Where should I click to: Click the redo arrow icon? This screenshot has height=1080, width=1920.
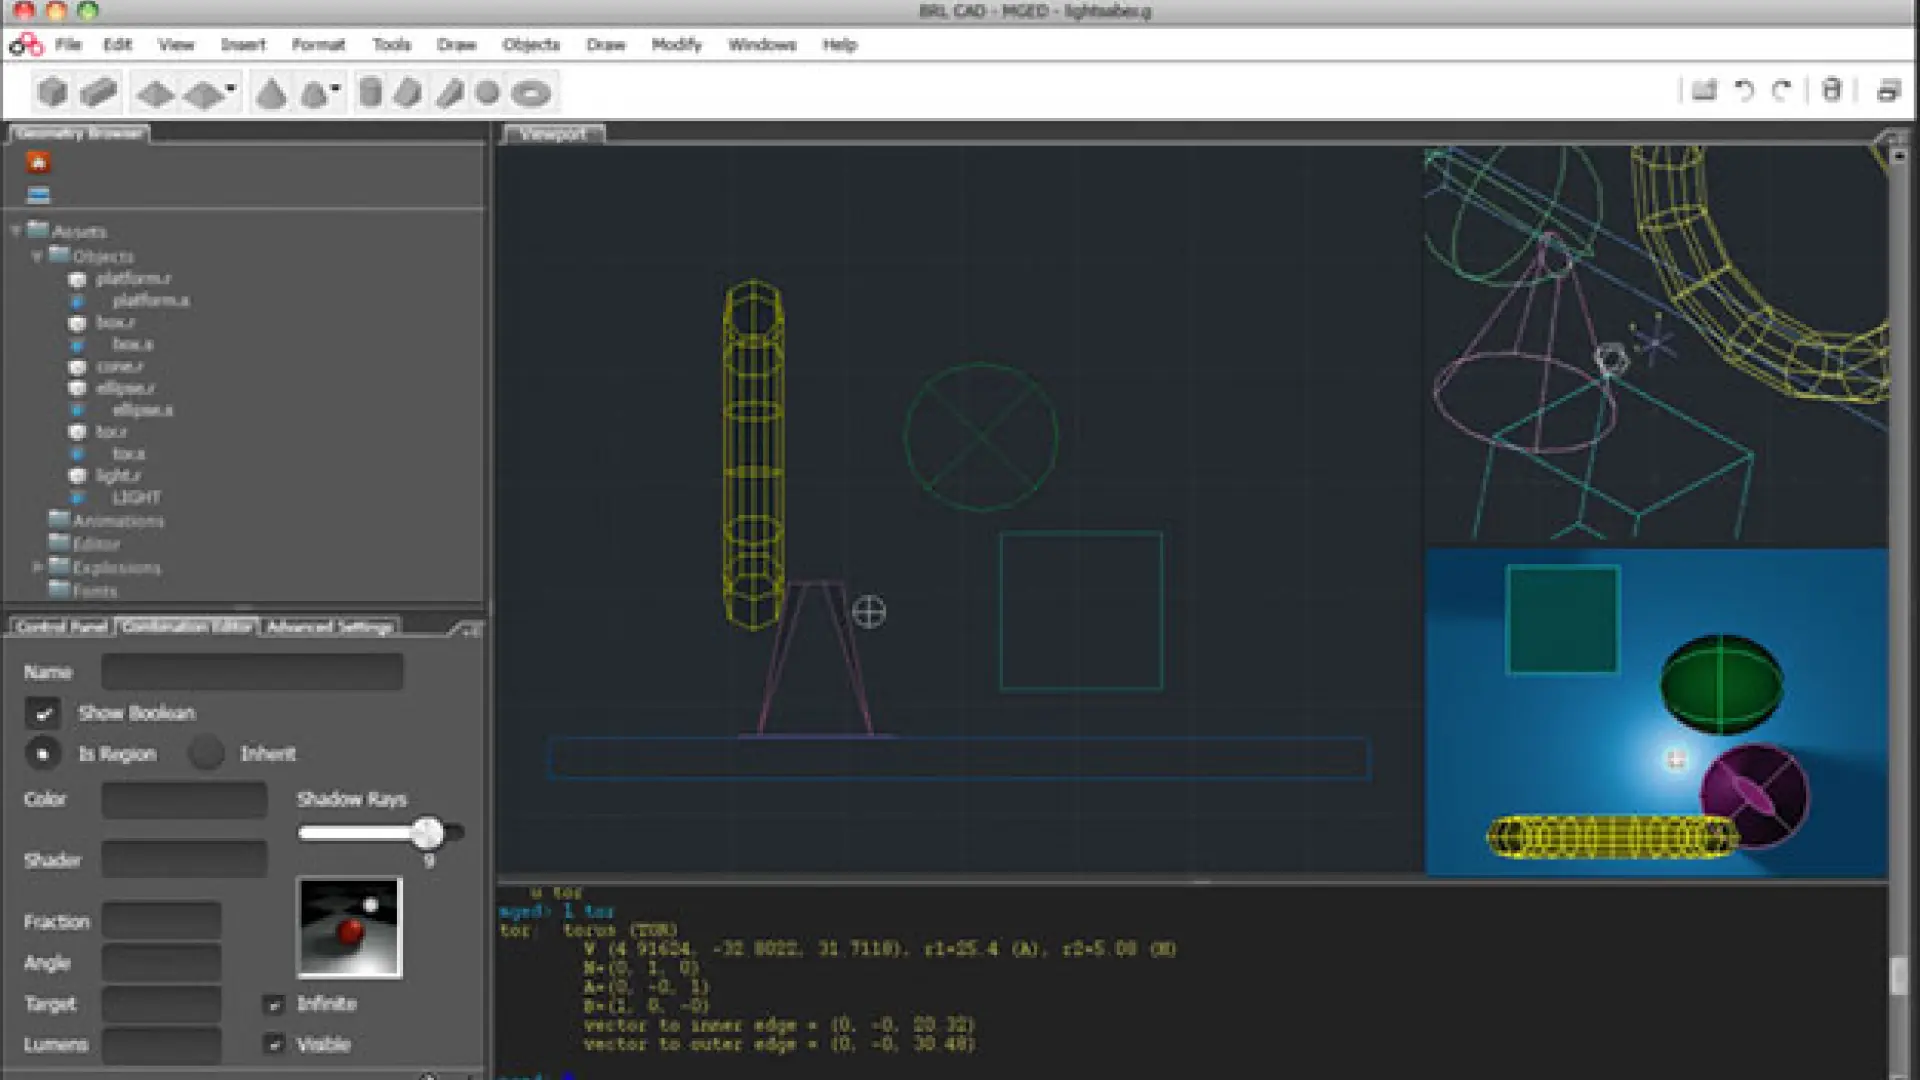point(1782,91)
